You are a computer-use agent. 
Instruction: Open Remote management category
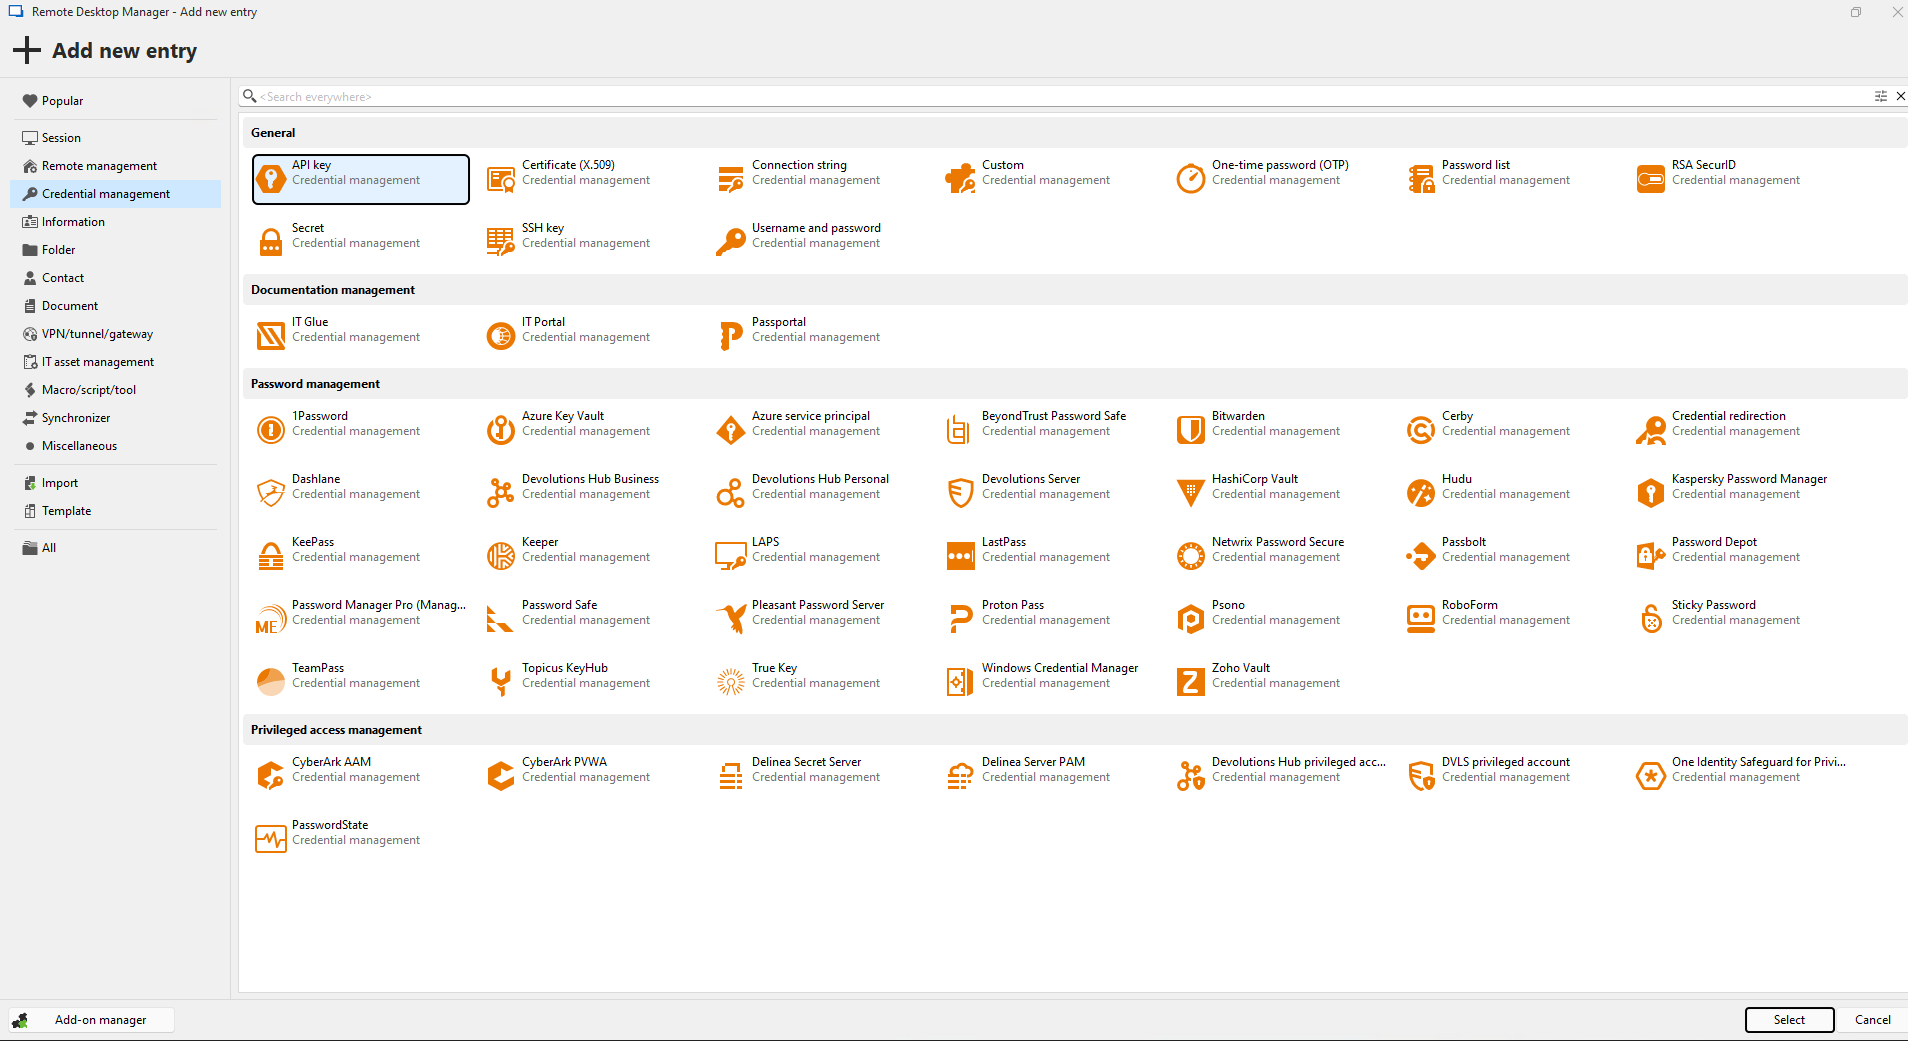[x=115, y=166]
